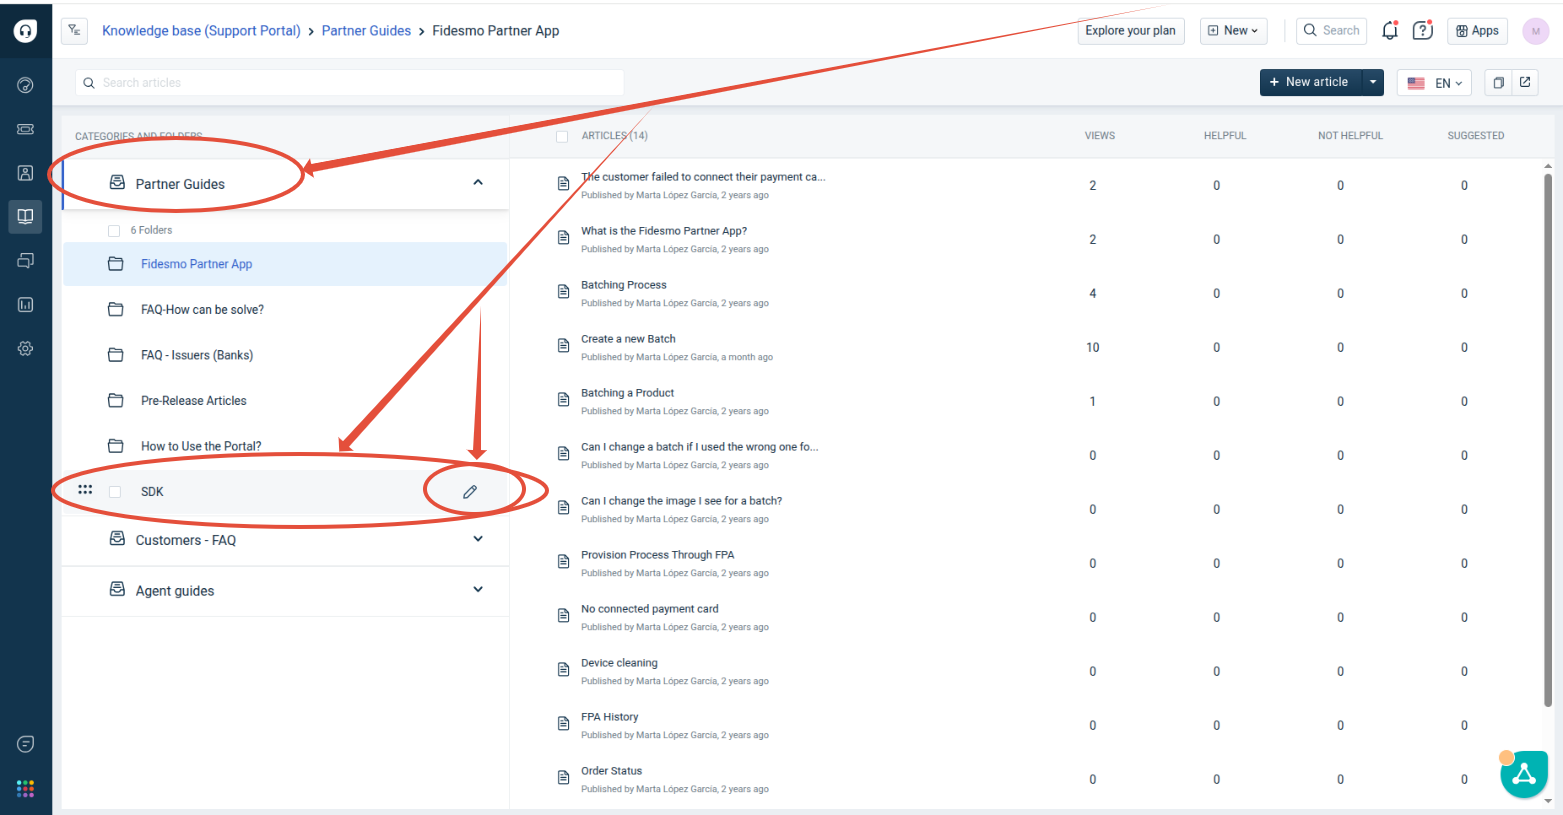Expand the Customers - FAQ category
1563x815 pixels.
[x=478, y=539]
